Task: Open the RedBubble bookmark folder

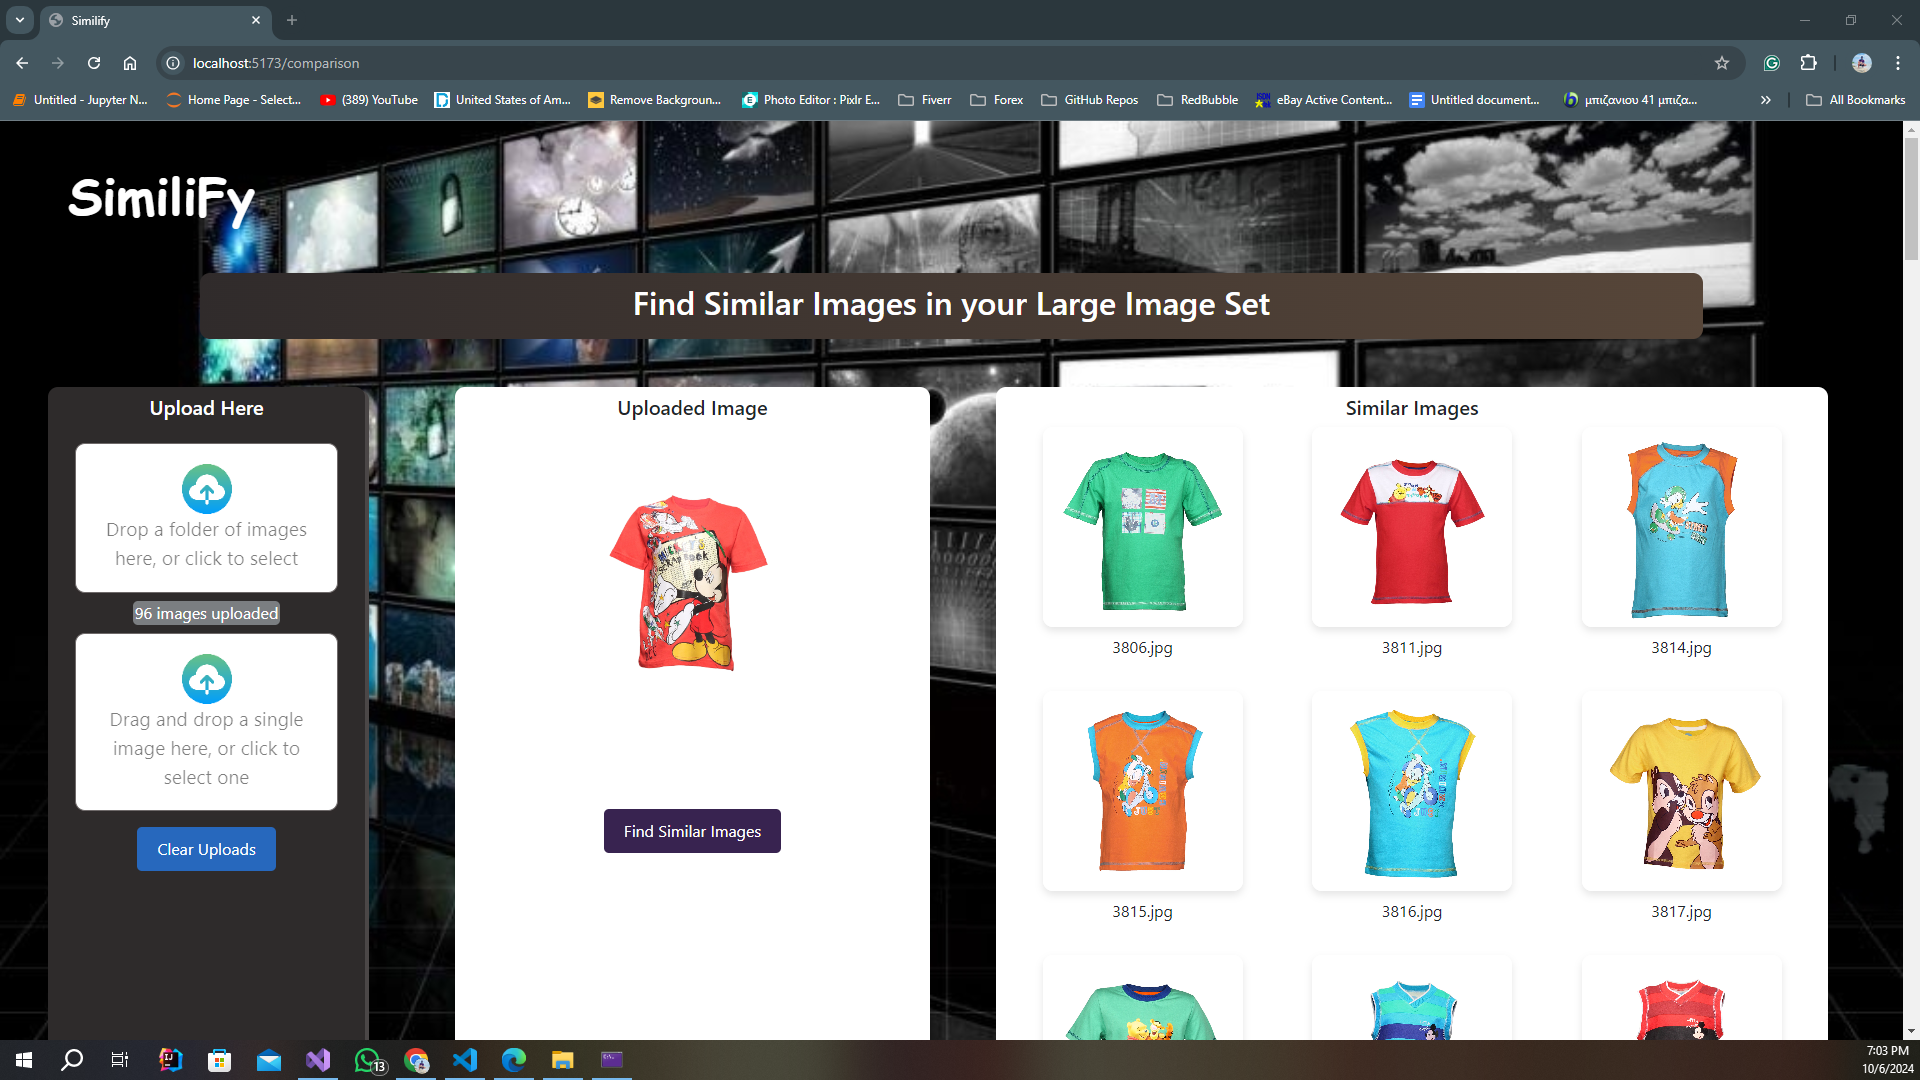Action: [1198, 100]
